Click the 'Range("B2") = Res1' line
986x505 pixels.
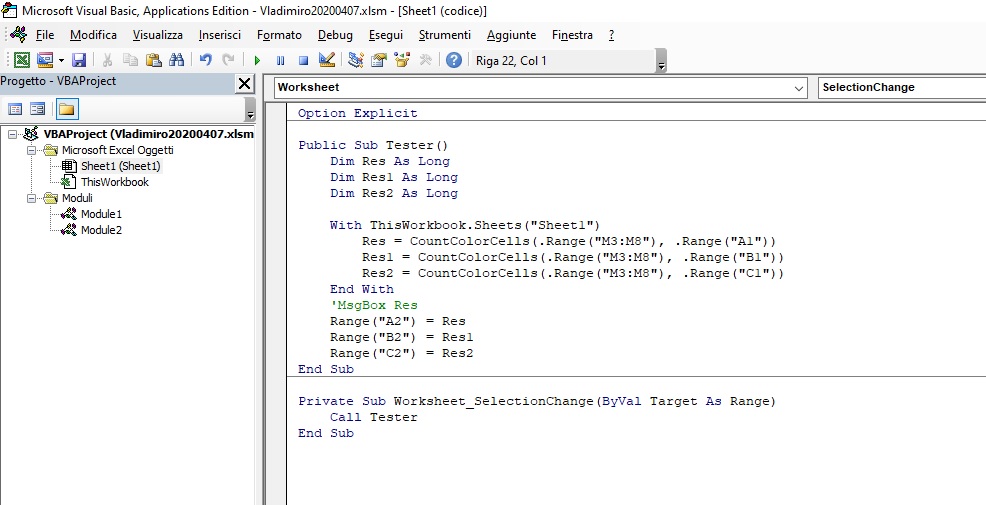click(401, 337)
